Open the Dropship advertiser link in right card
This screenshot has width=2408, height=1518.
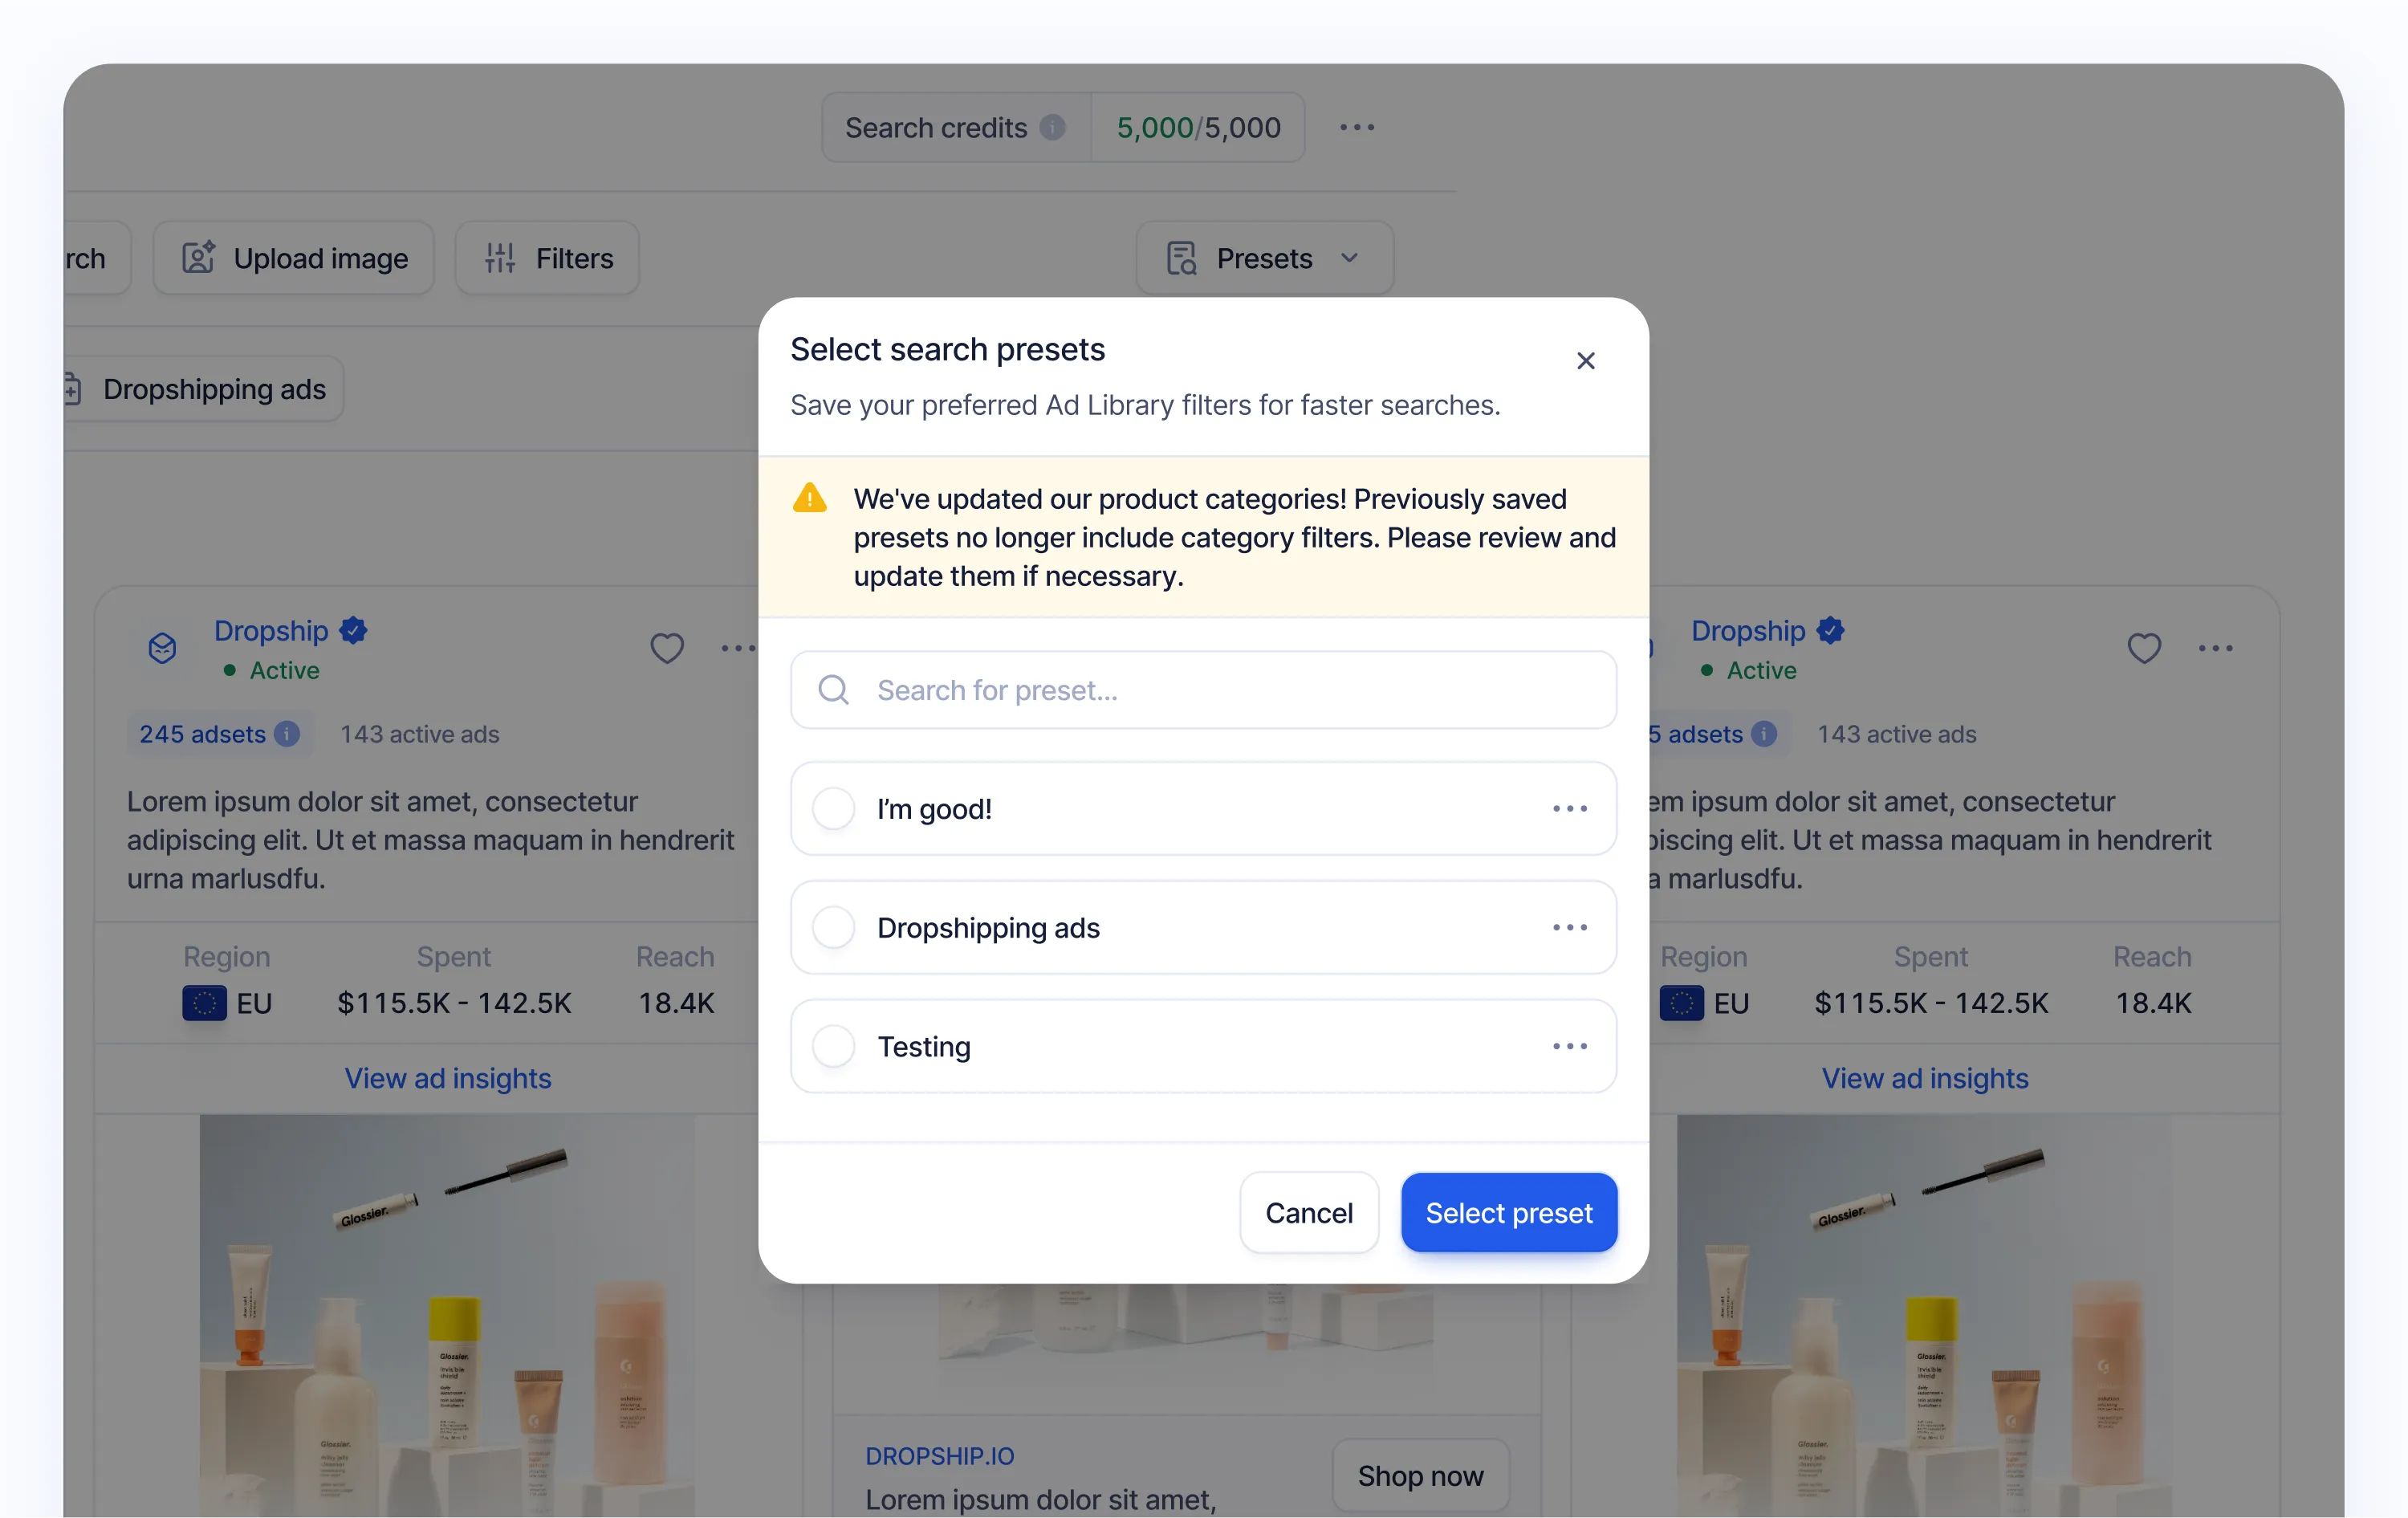(1748, 630)
